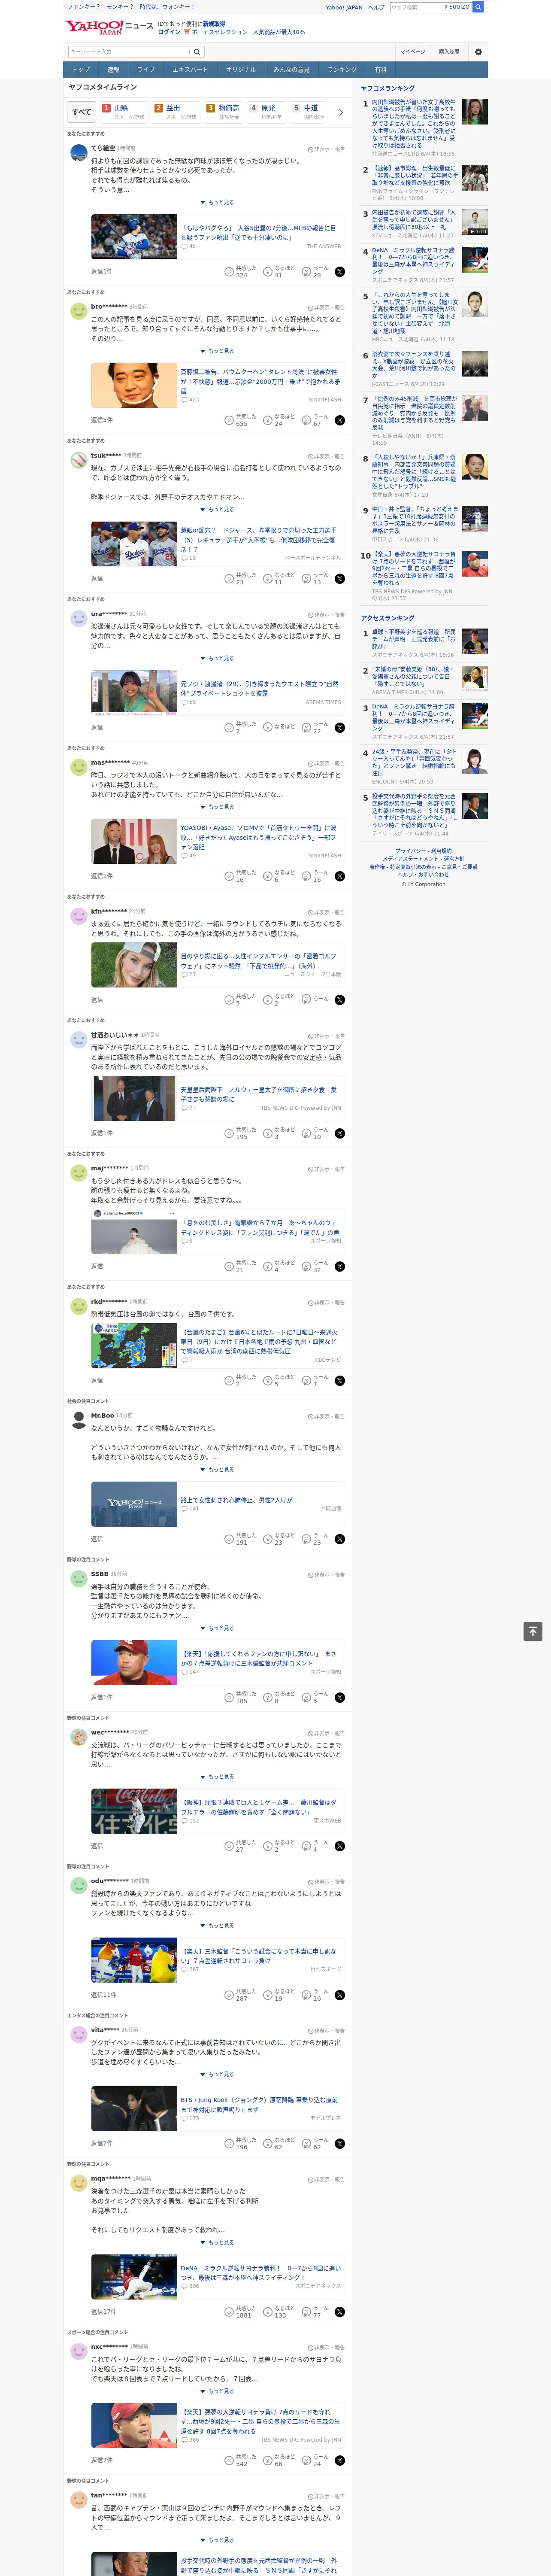
Task: Open the Yahoo! JAPAN ニュース logo
Action: click(110, 27)
